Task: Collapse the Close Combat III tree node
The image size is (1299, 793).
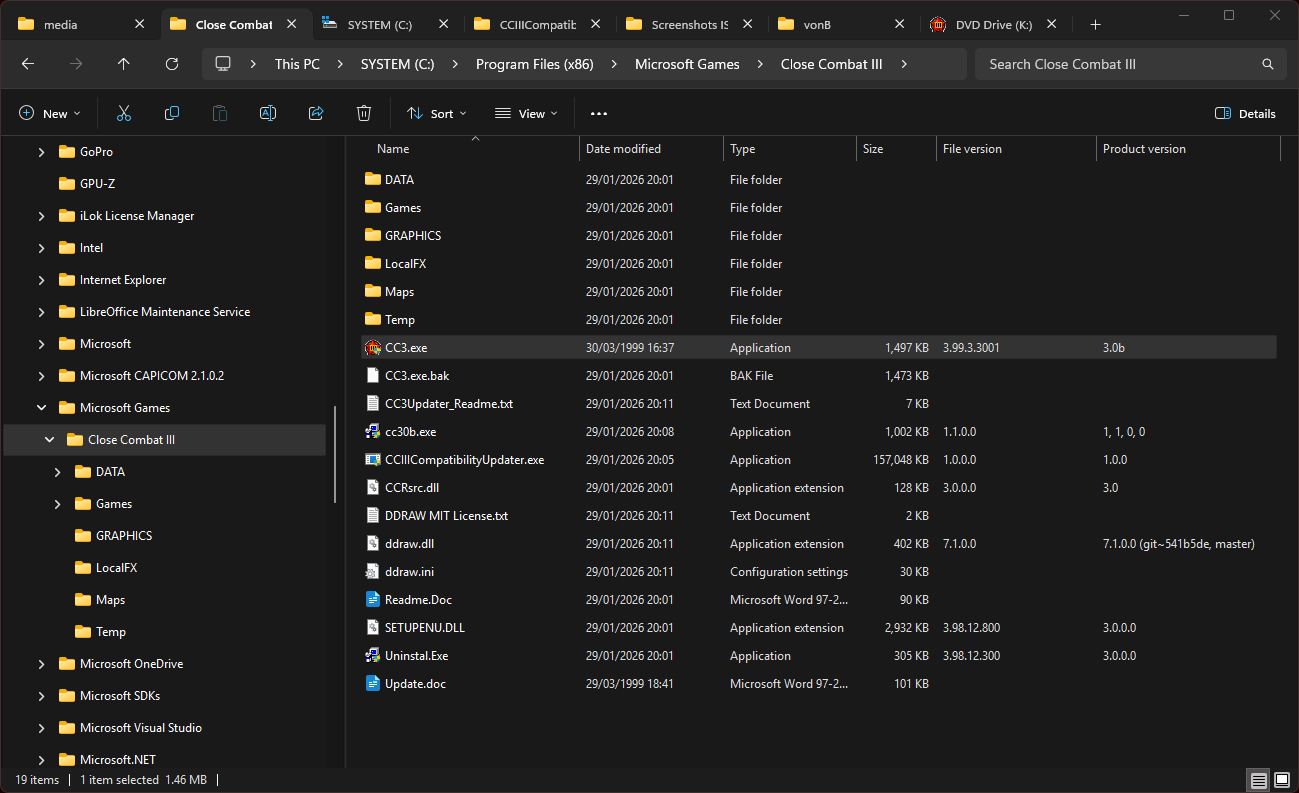Action: 49,440
